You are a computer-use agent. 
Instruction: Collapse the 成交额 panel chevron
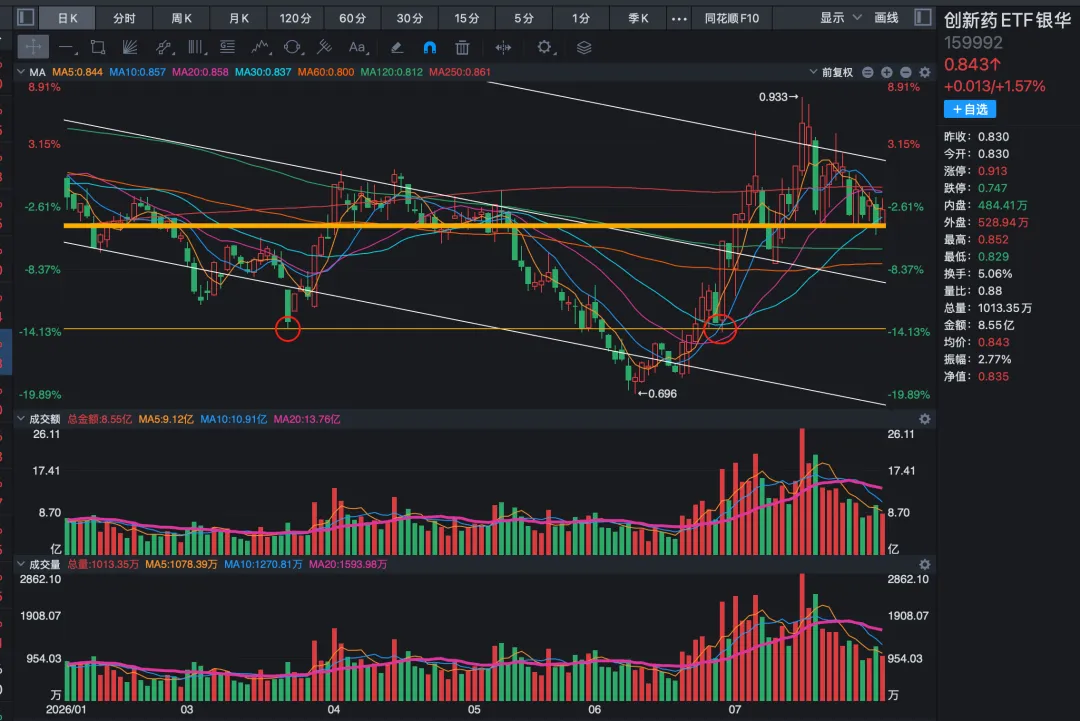click(21, 419)
